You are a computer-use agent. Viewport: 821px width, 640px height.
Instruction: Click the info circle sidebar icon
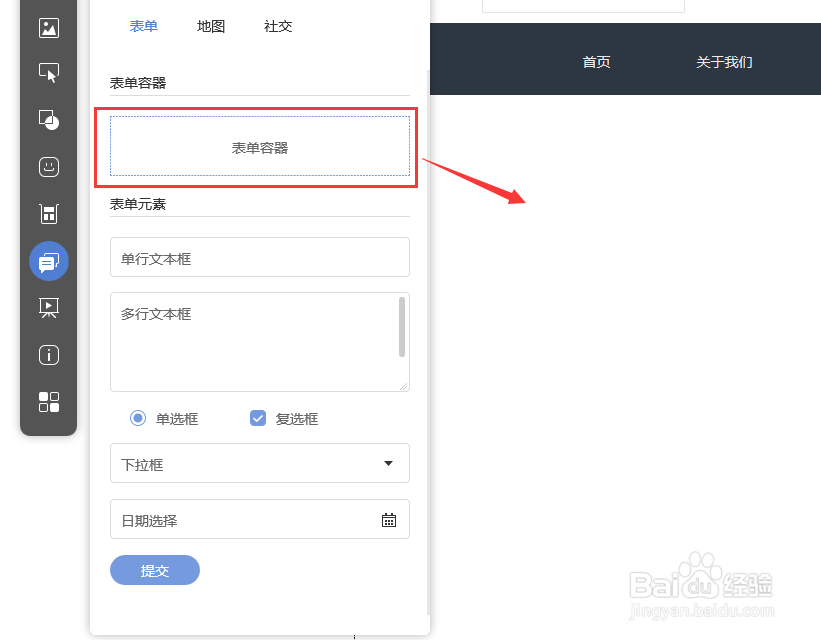pyautogui.click(x=49, y=355)
